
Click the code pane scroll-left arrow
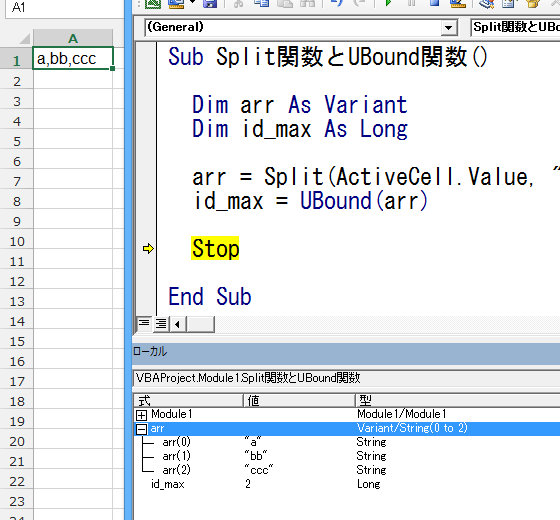pyautogui.click(x=178, y=324)
